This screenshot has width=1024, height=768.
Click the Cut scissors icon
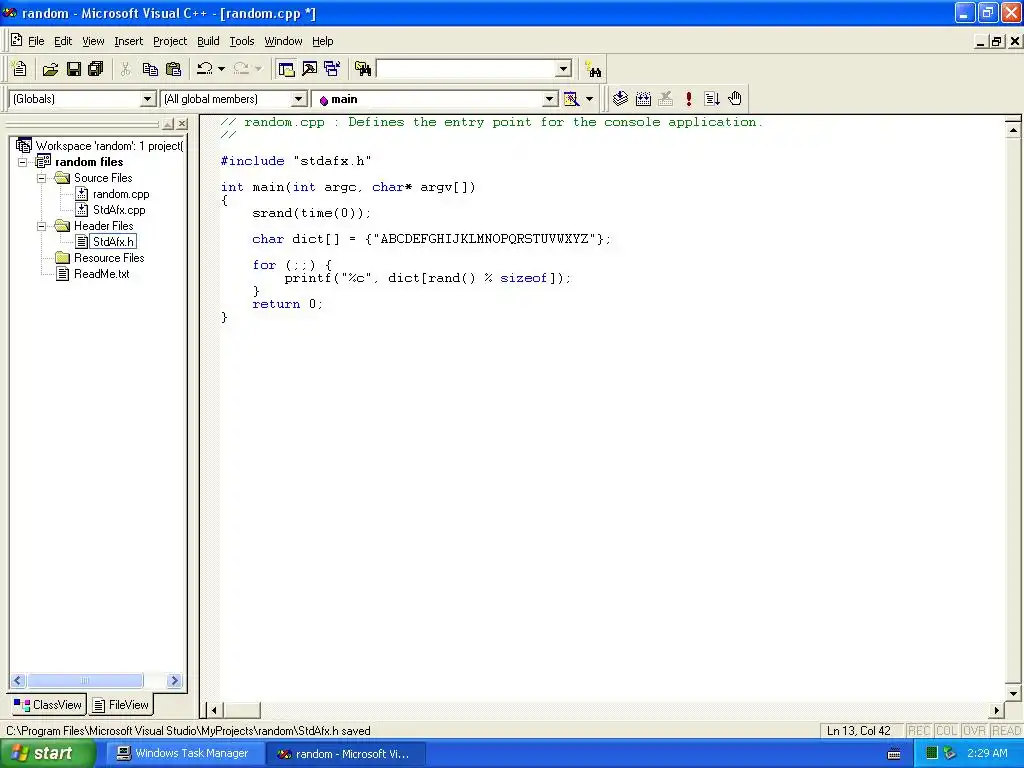(x=125, y=69)
